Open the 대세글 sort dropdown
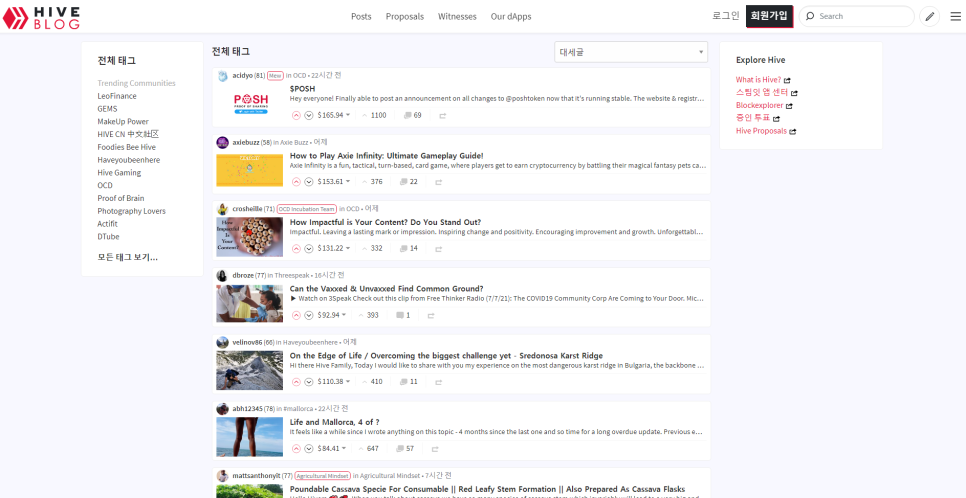Viewport: 966px width, 498px height. pyautogui.click(x=631, y=52)
